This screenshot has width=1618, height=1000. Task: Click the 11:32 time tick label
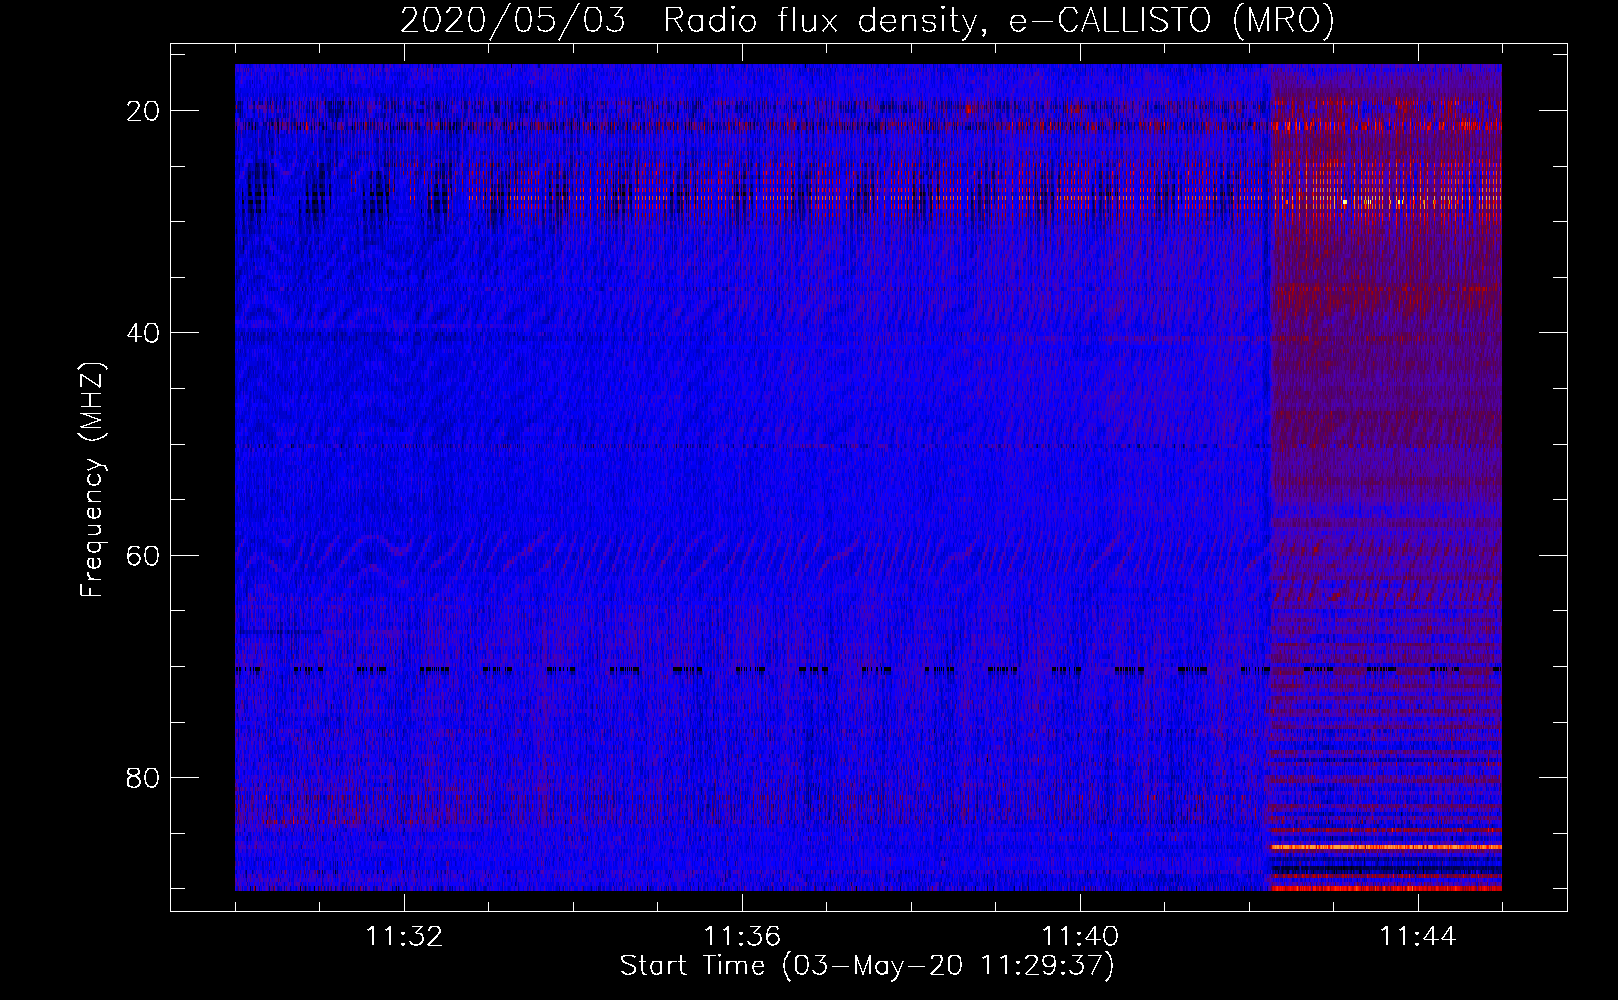[404, 937]
